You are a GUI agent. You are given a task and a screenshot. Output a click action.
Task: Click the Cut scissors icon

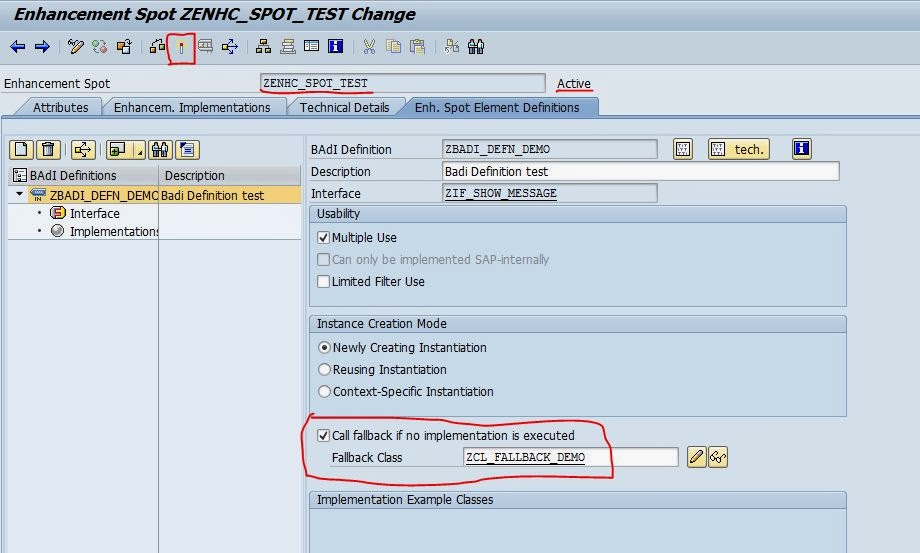click(x=369, y=47)
